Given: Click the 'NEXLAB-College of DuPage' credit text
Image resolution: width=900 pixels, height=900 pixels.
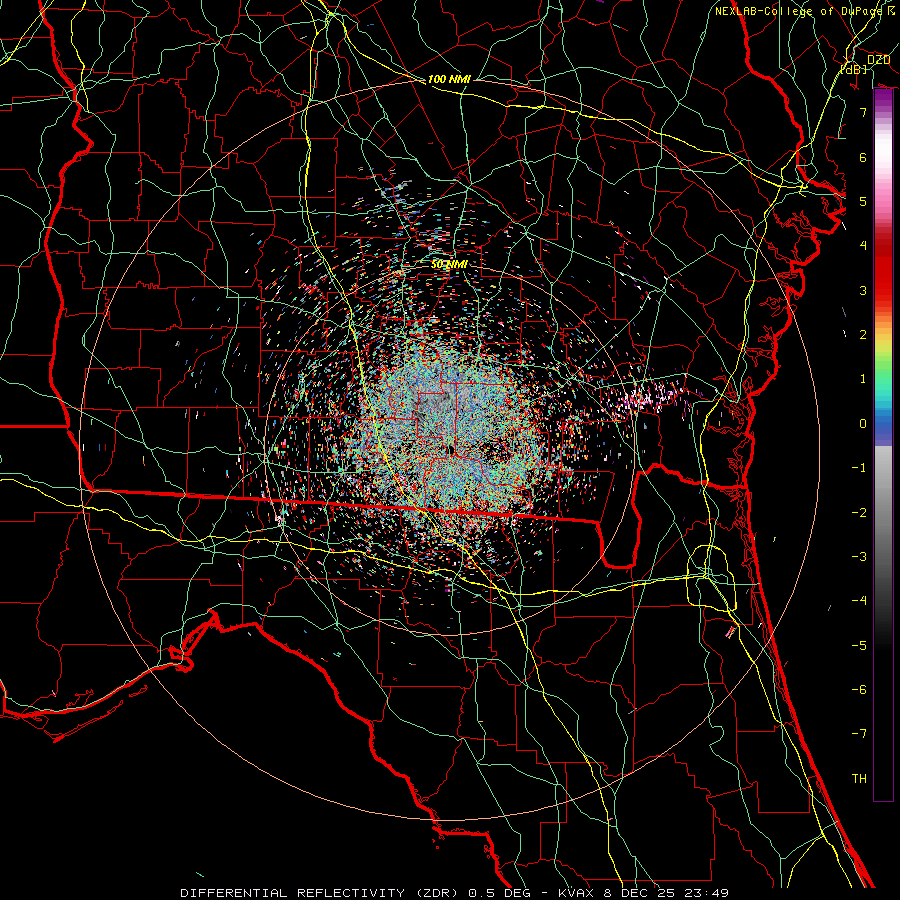Looking at the screenshot, I should tap(798, 11).
